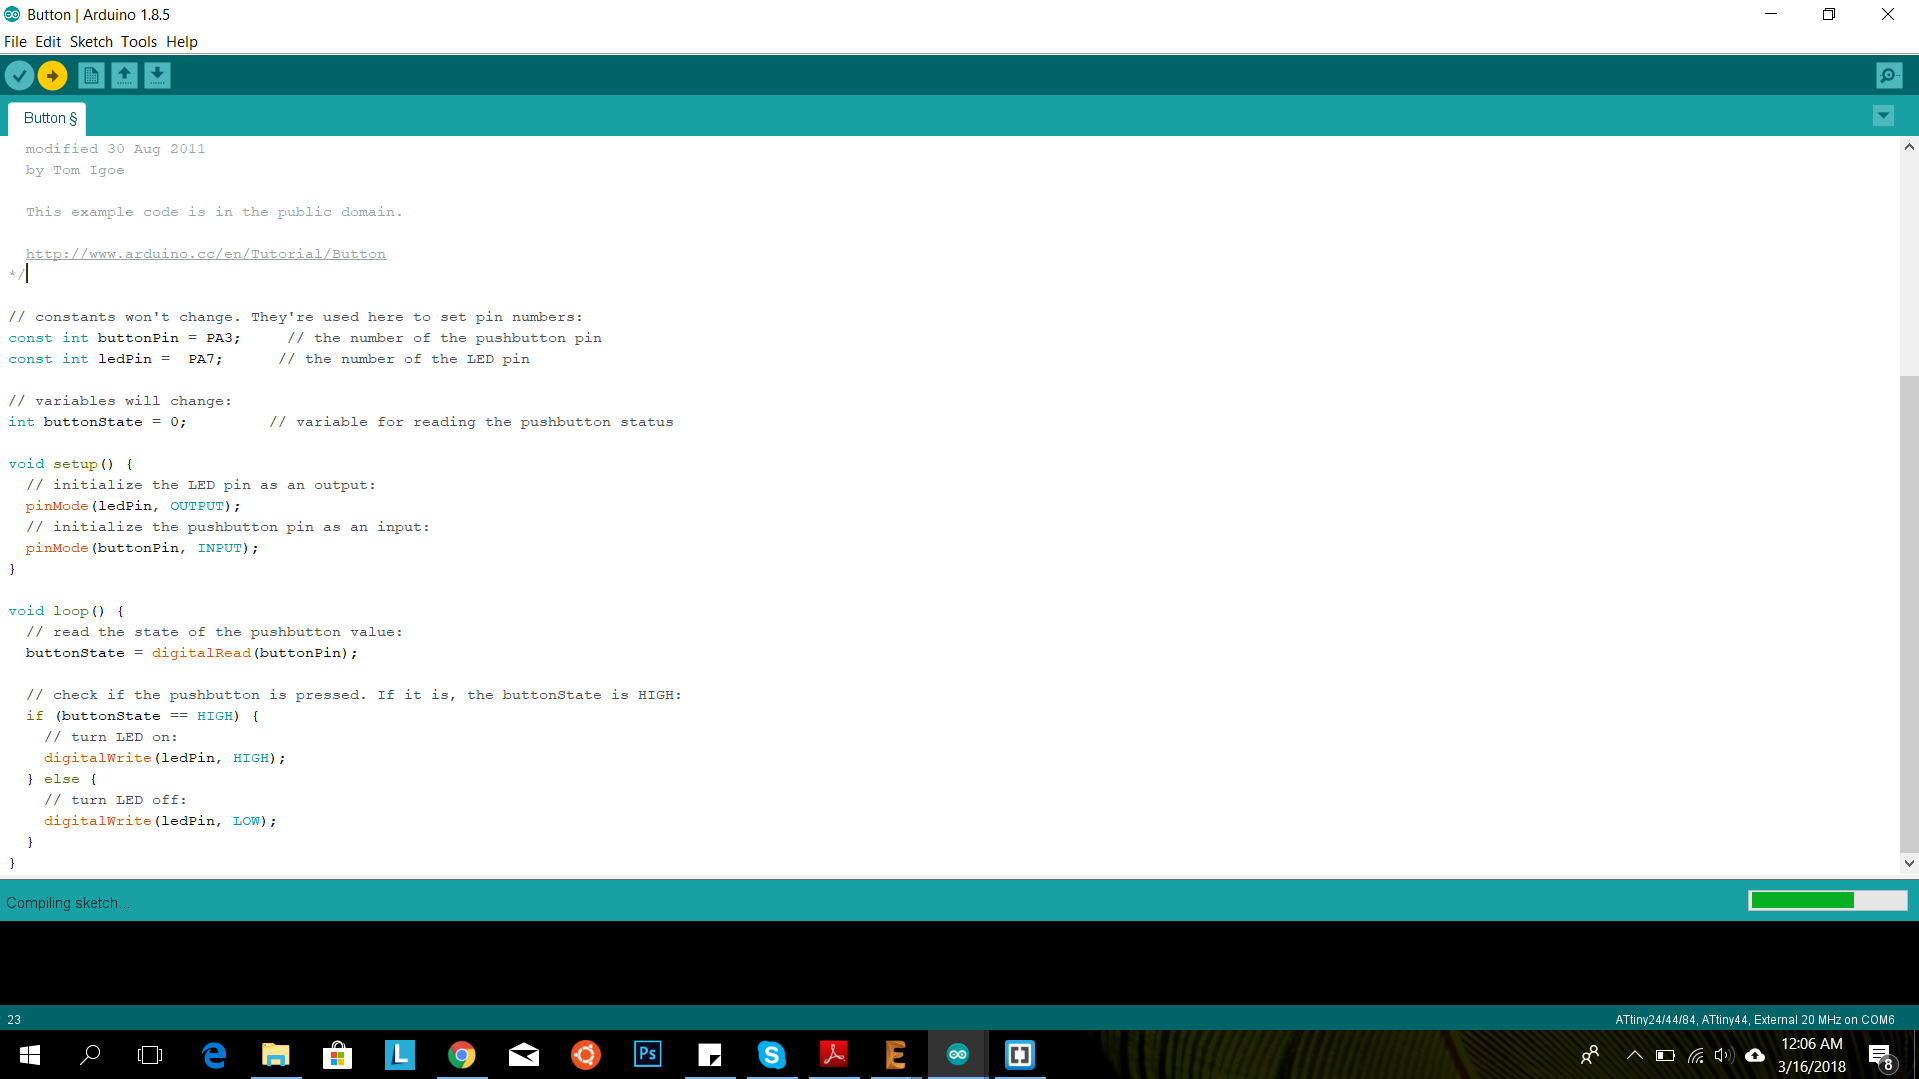
Task: Follow the arduino.cc Tutorial/Button link
Action: pos(206,254)
